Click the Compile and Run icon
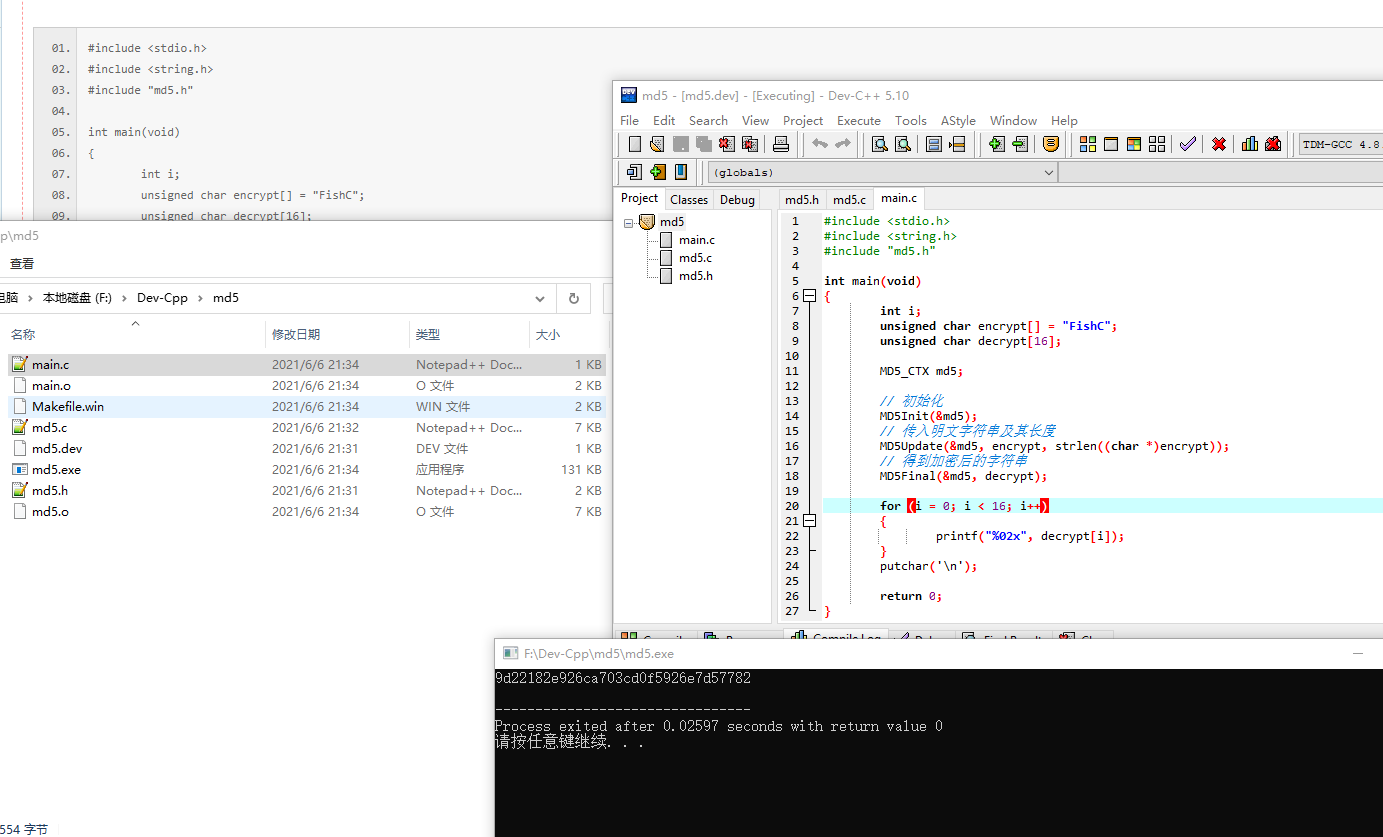This screenshot has width=1383, height=837. point(1134,144)
